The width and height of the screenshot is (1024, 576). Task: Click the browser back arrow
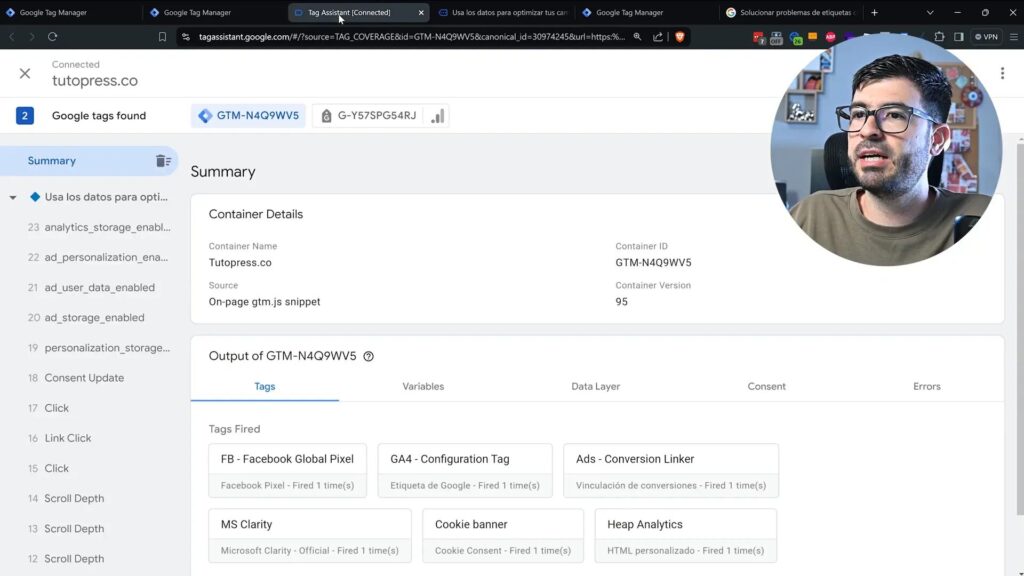pos(12,37)
